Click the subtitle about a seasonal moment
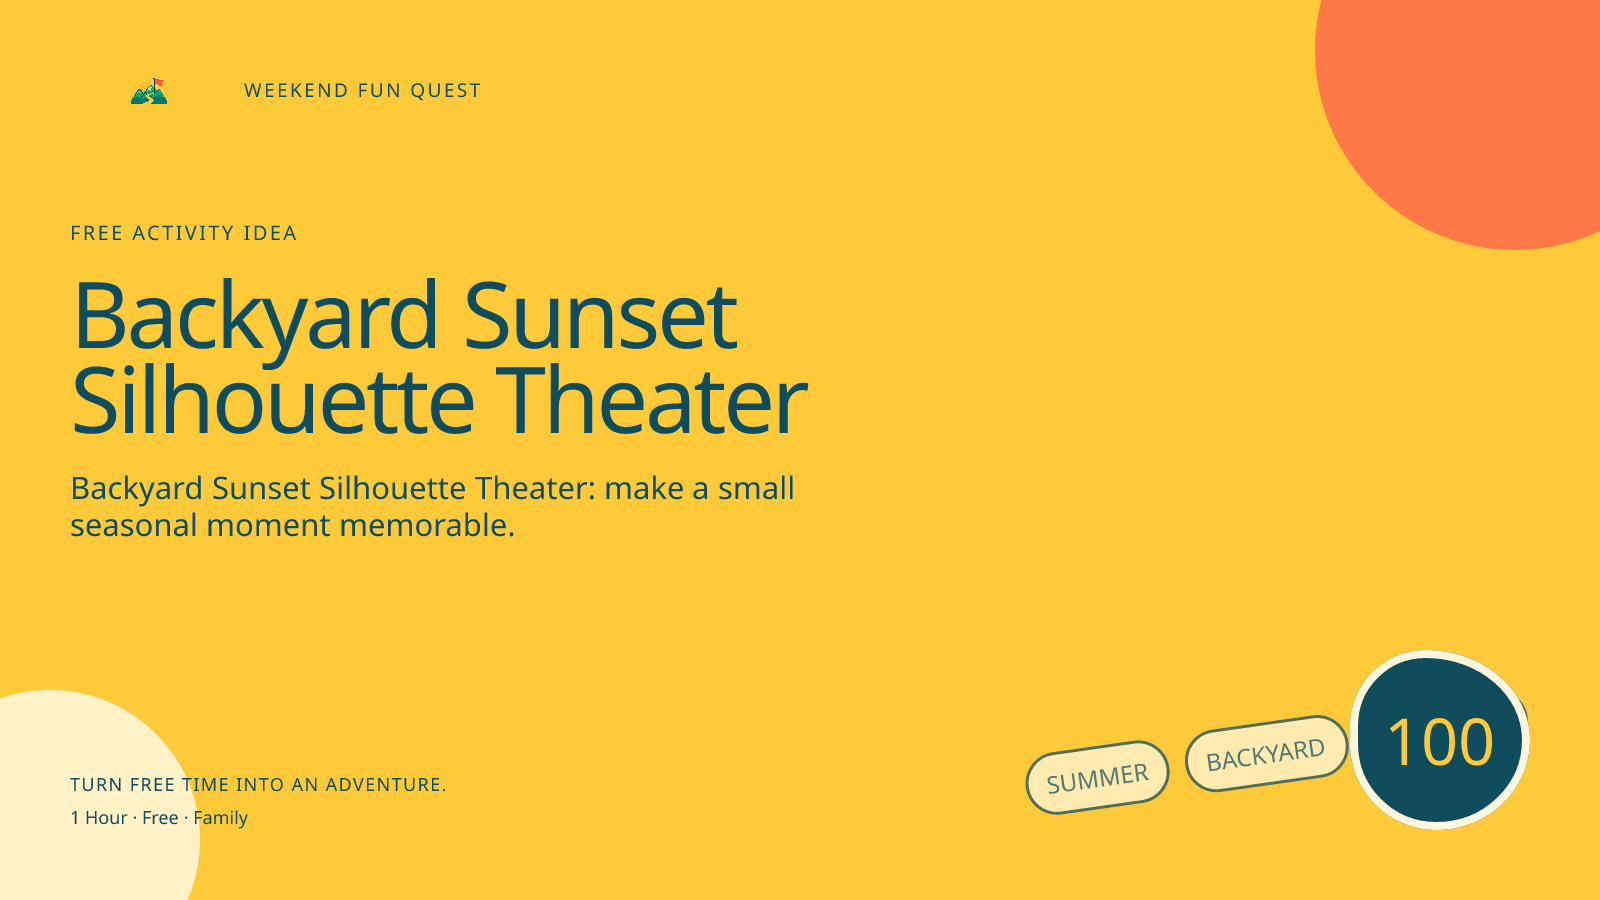1600x900 pixels. click(x=432, y=506)
